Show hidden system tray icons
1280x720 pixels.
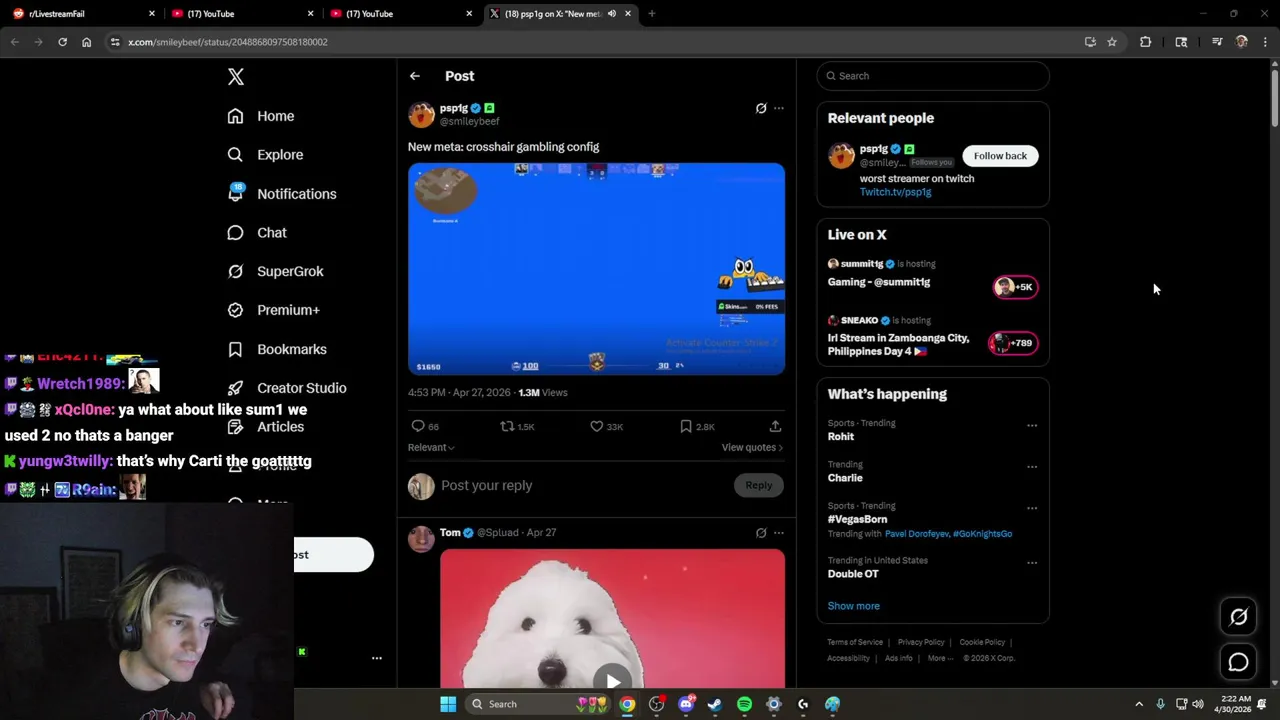point(1139,704)
